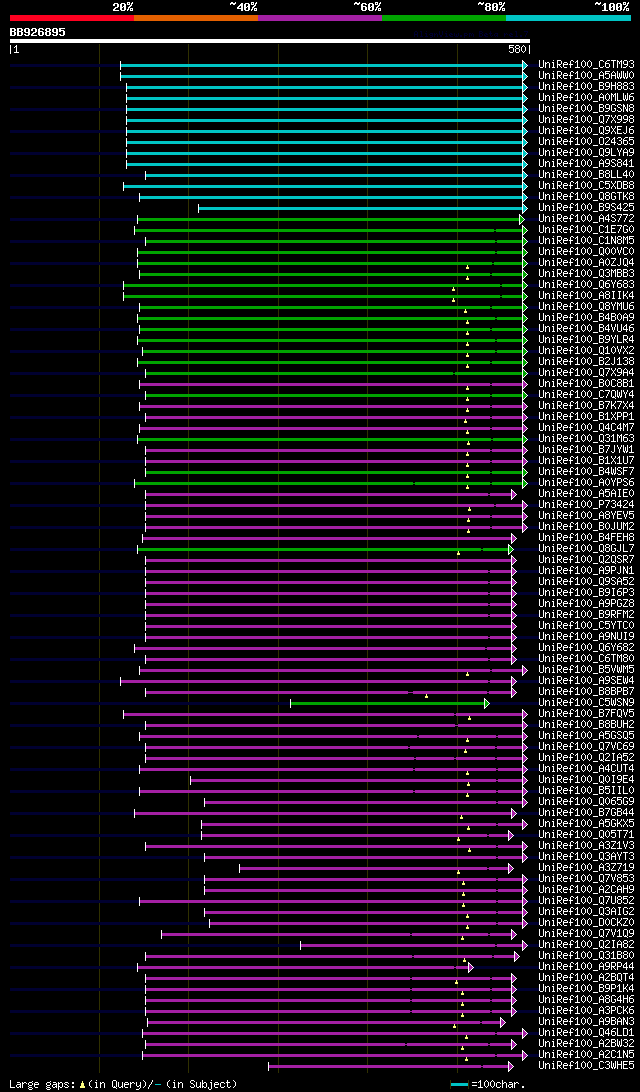This screenshot has width=640, height=1092.
Task: Click the orange ~40% segment of the identity scale
Action: 196,17
